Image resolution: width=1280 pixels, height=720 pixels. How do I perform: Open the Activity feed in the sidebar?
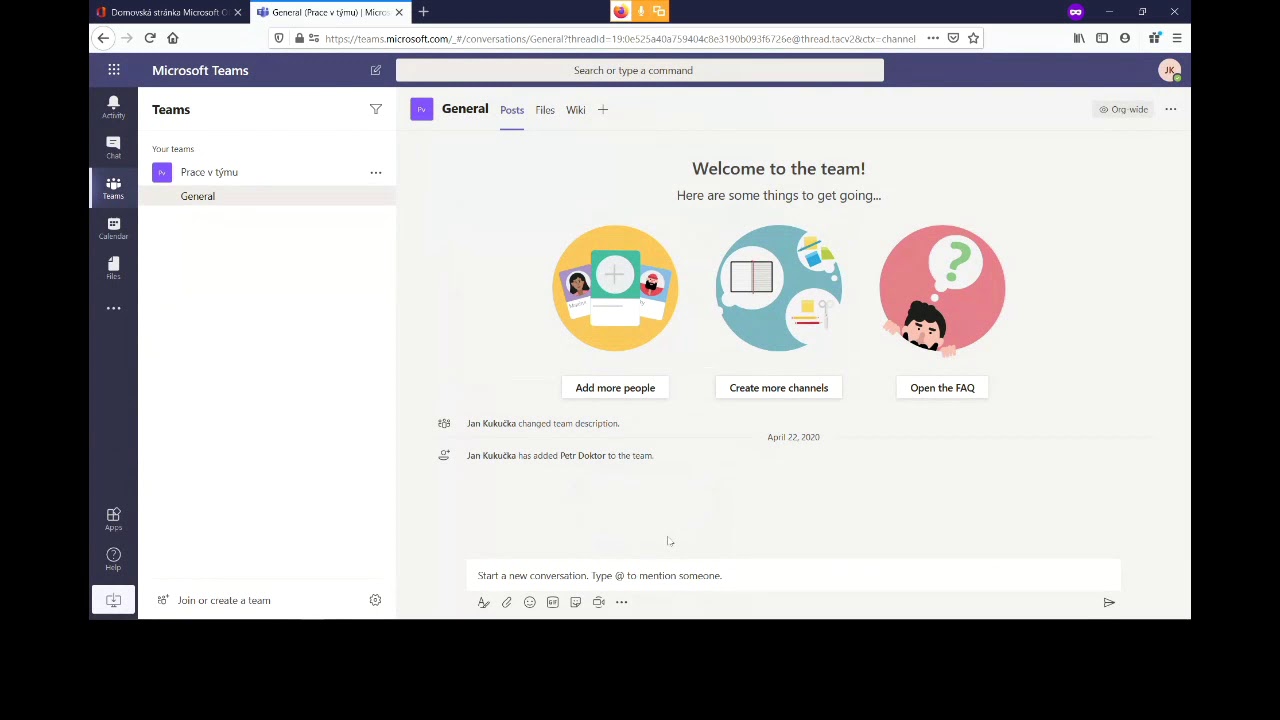click(x=113, y=107)
